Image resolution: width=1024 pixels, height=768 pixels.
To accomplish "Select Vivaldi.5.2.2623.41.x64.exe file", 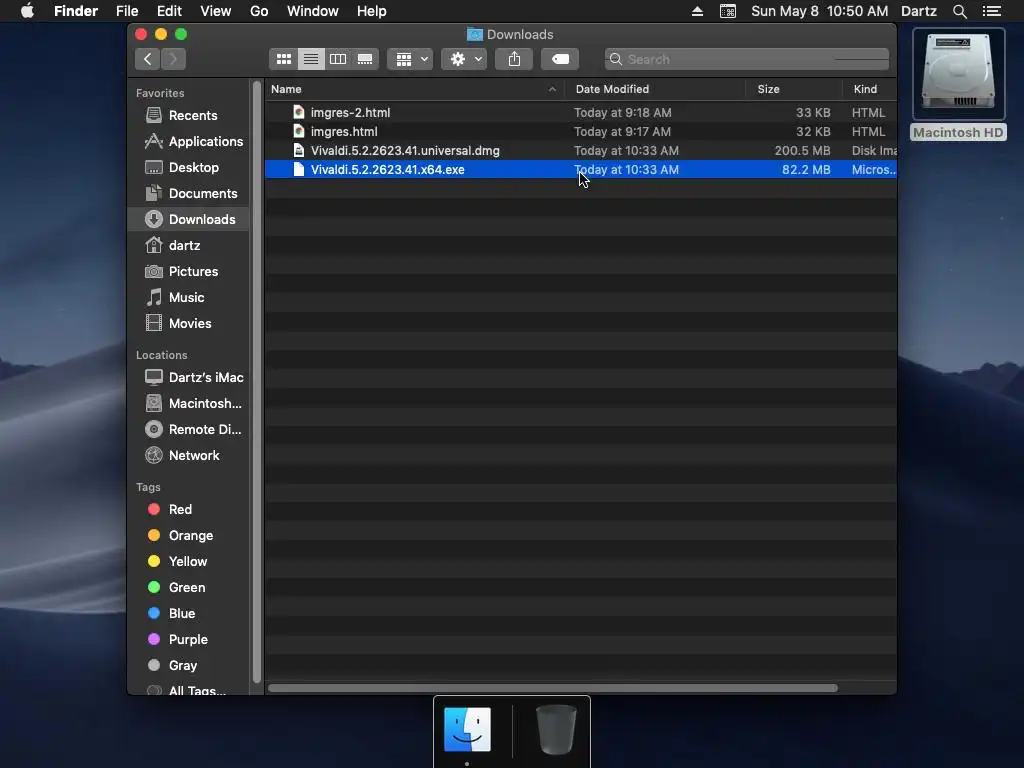I will pos(581,170).
